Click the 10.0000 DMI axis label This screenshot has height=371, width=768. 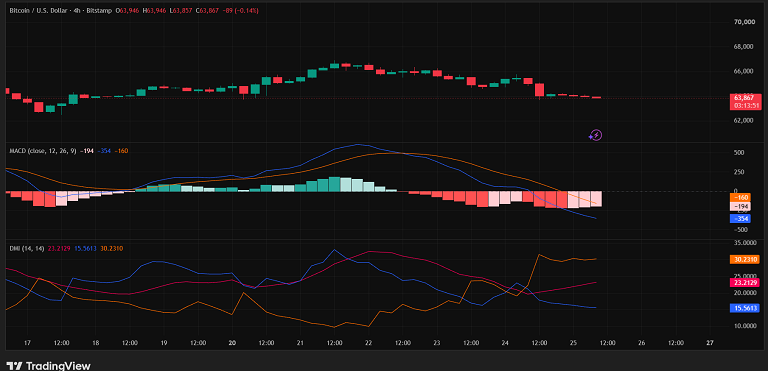[744, 326]
